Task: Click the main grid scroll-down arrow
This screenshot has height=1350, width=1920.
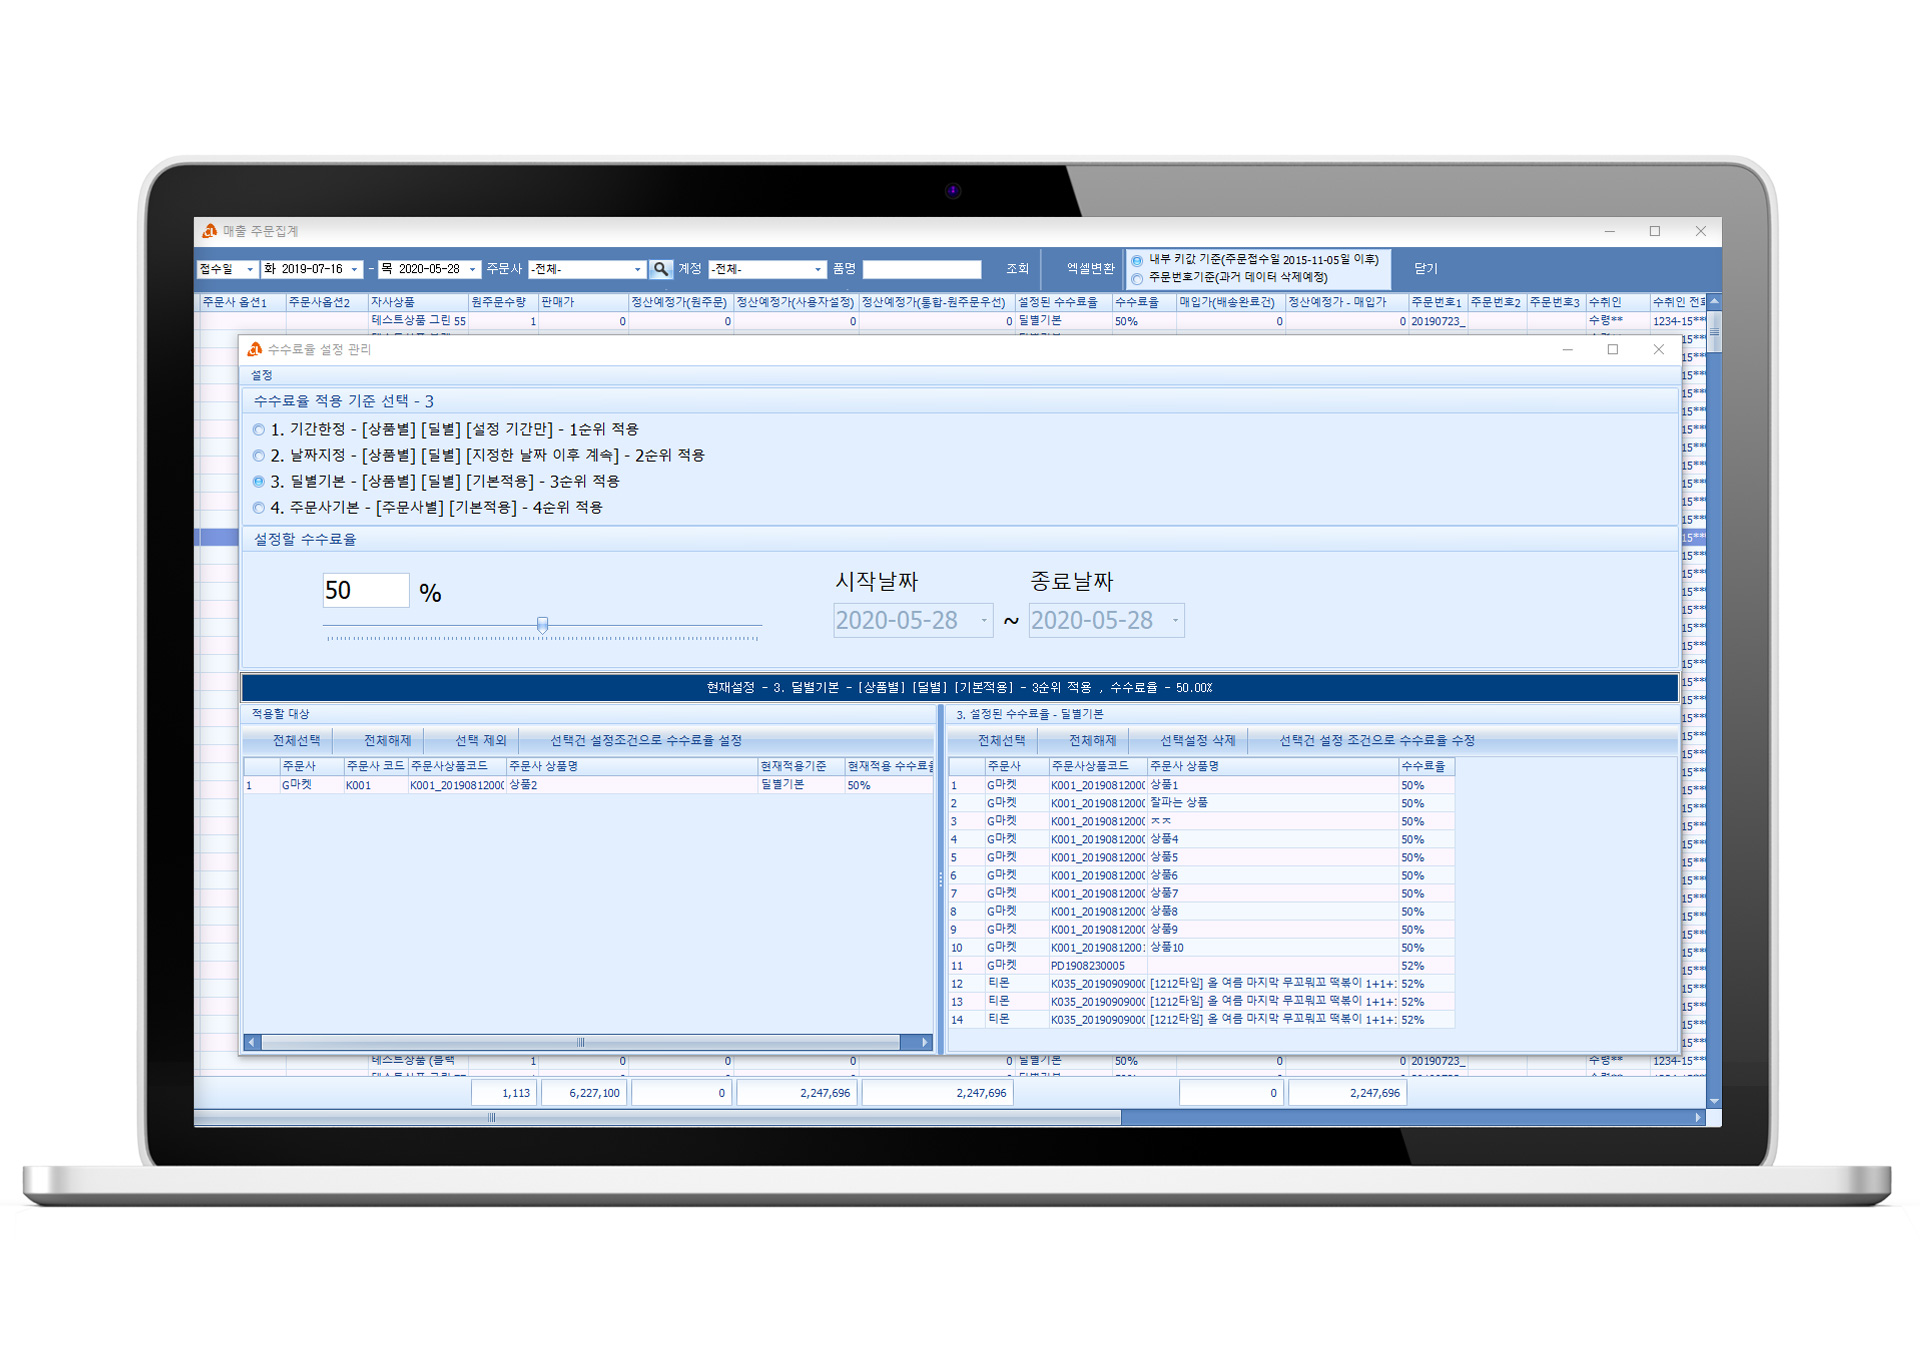Action: (x=1714, y=1101)
